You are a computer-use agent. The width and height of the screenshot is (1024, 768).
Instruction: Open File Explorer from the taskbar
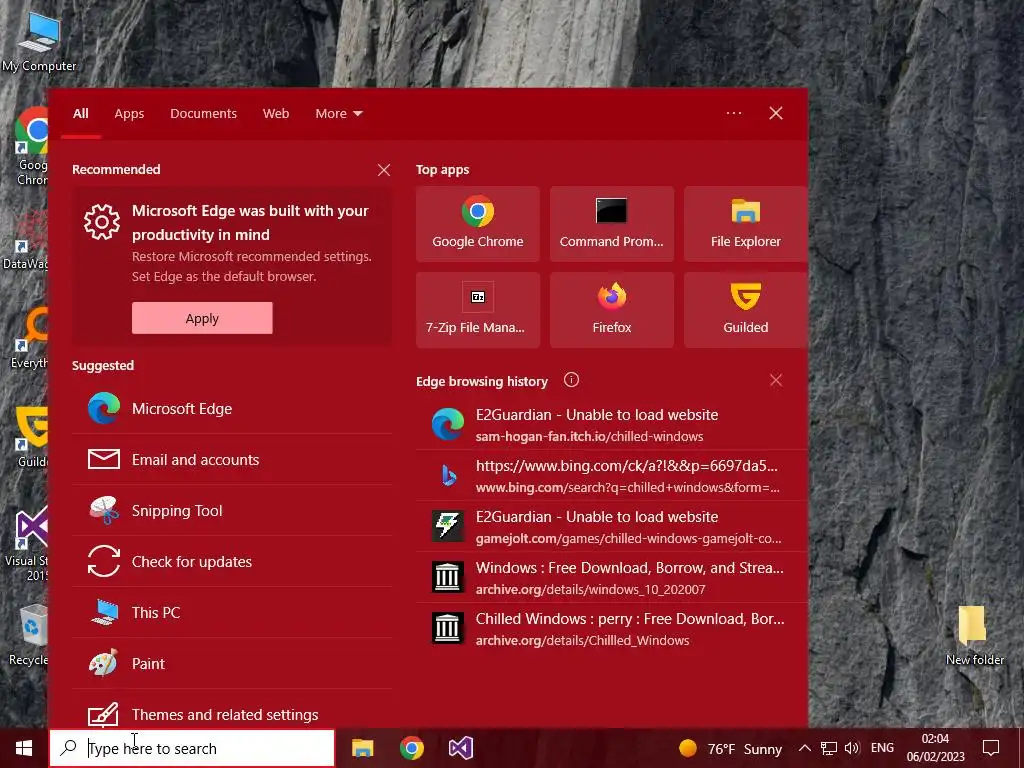362,748
